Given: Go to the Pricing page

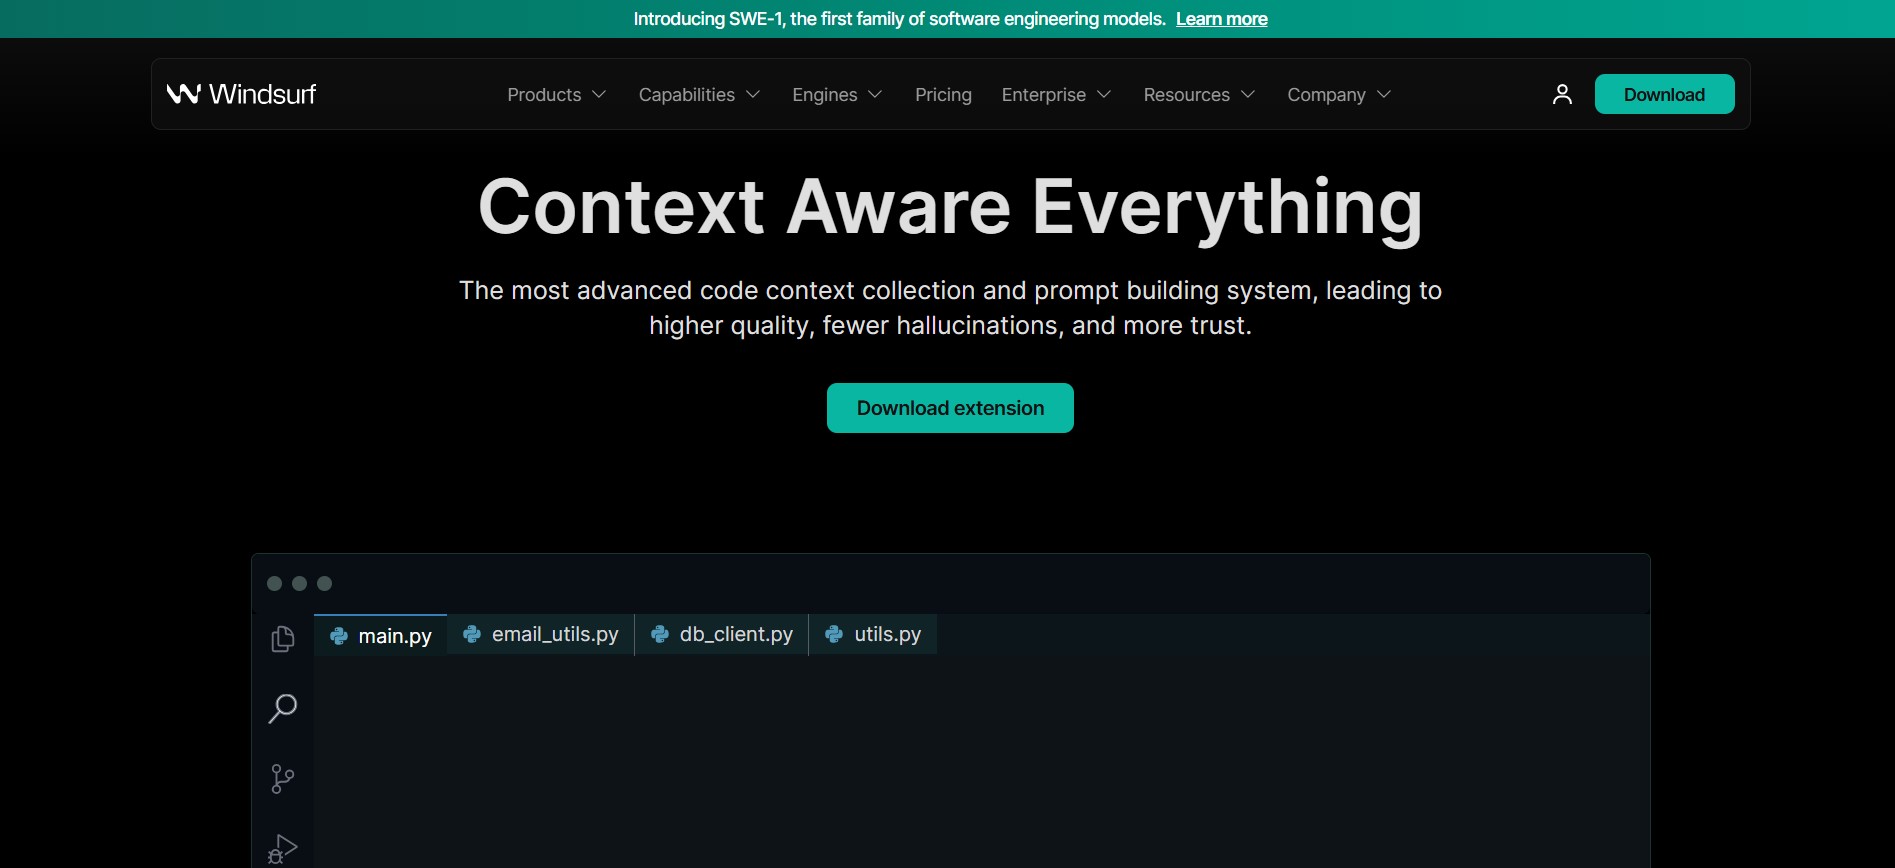Looking at the screenshot, I should (x=943, y=94).
